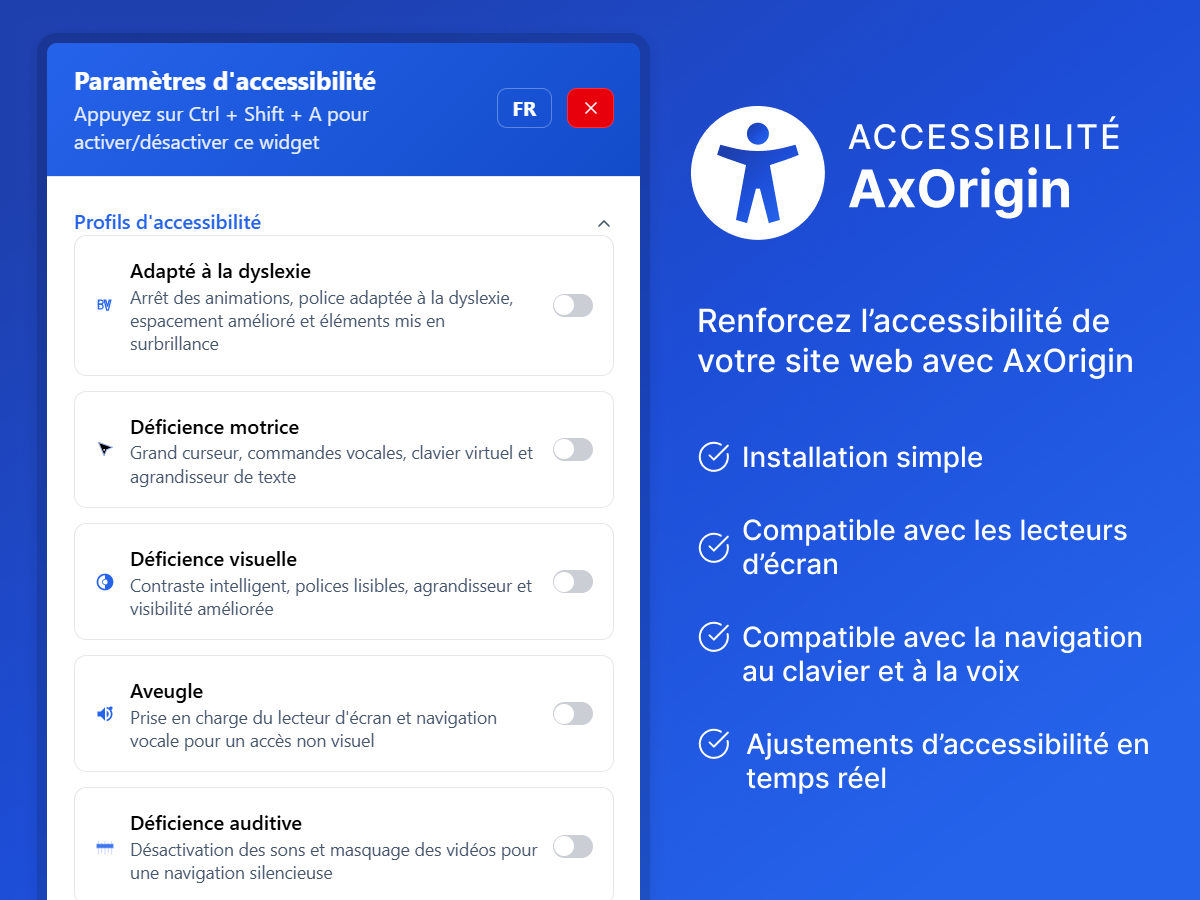Switch on the Déficience auditive toggle
This screenshot has width=1200, height=900.
(573, 847)
